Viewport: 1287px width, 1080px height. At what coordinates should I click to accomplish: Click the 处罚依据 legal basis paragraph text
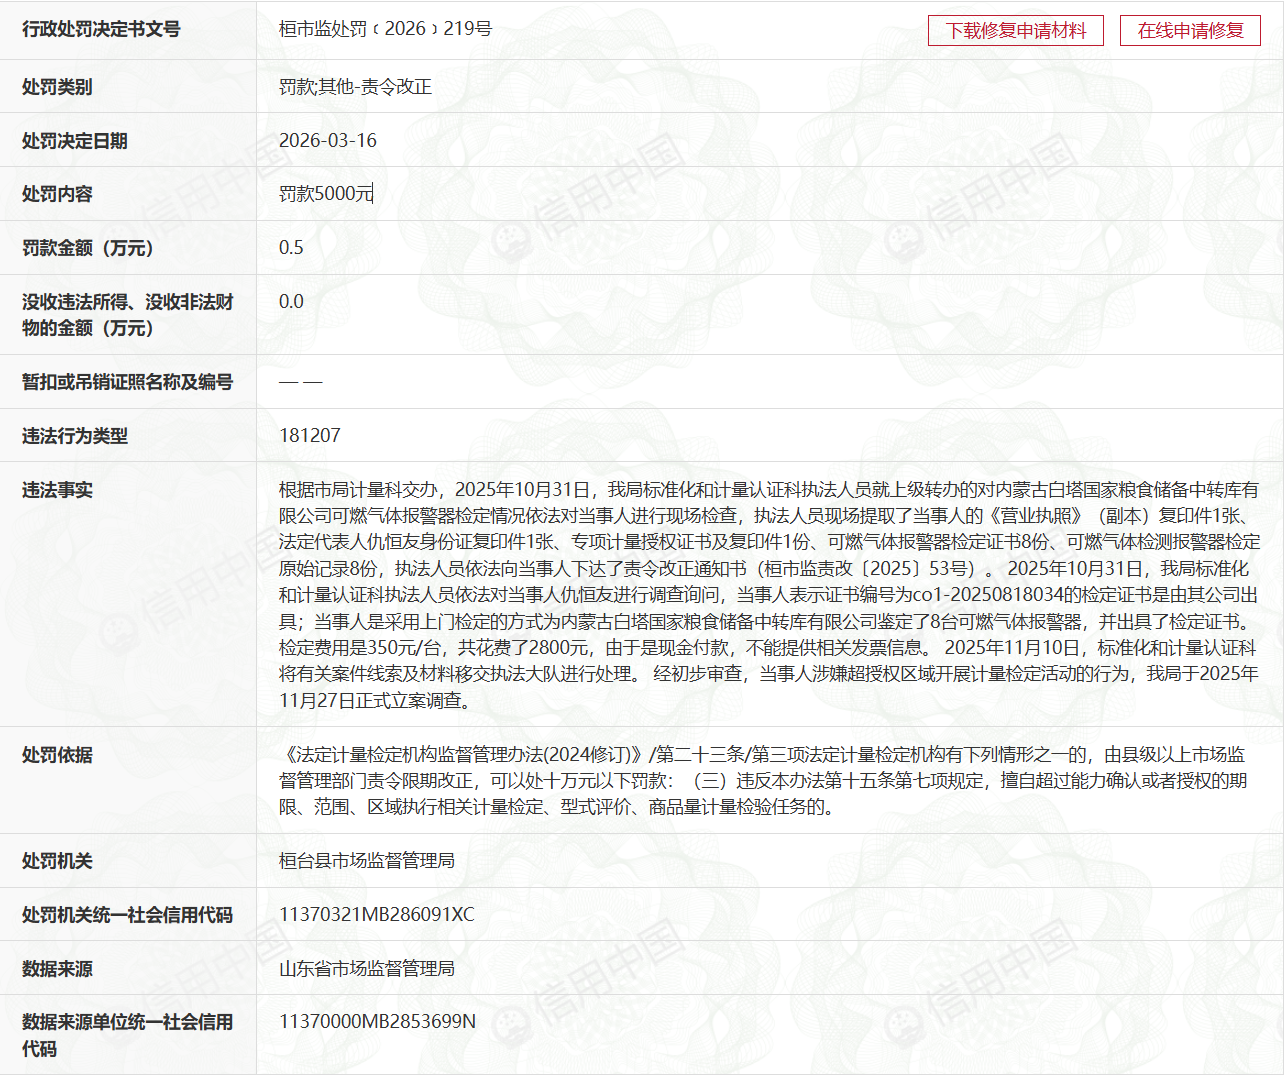762,781
